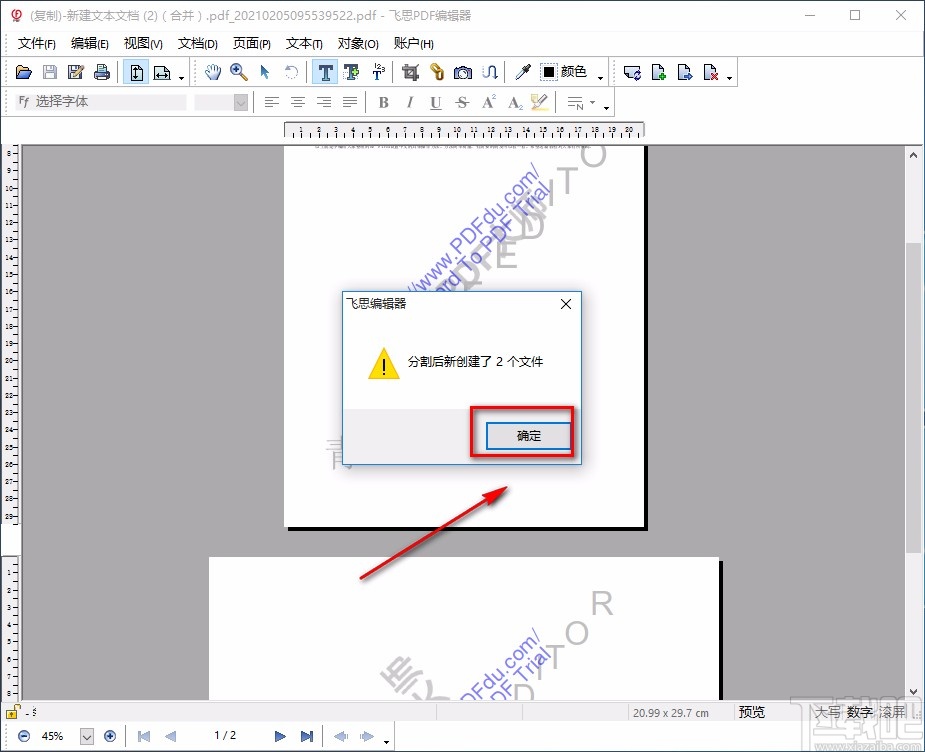The width and height of the screenshot is (925, 752).
Task: Toggle subscript formatting
Action: click(515, 103)
